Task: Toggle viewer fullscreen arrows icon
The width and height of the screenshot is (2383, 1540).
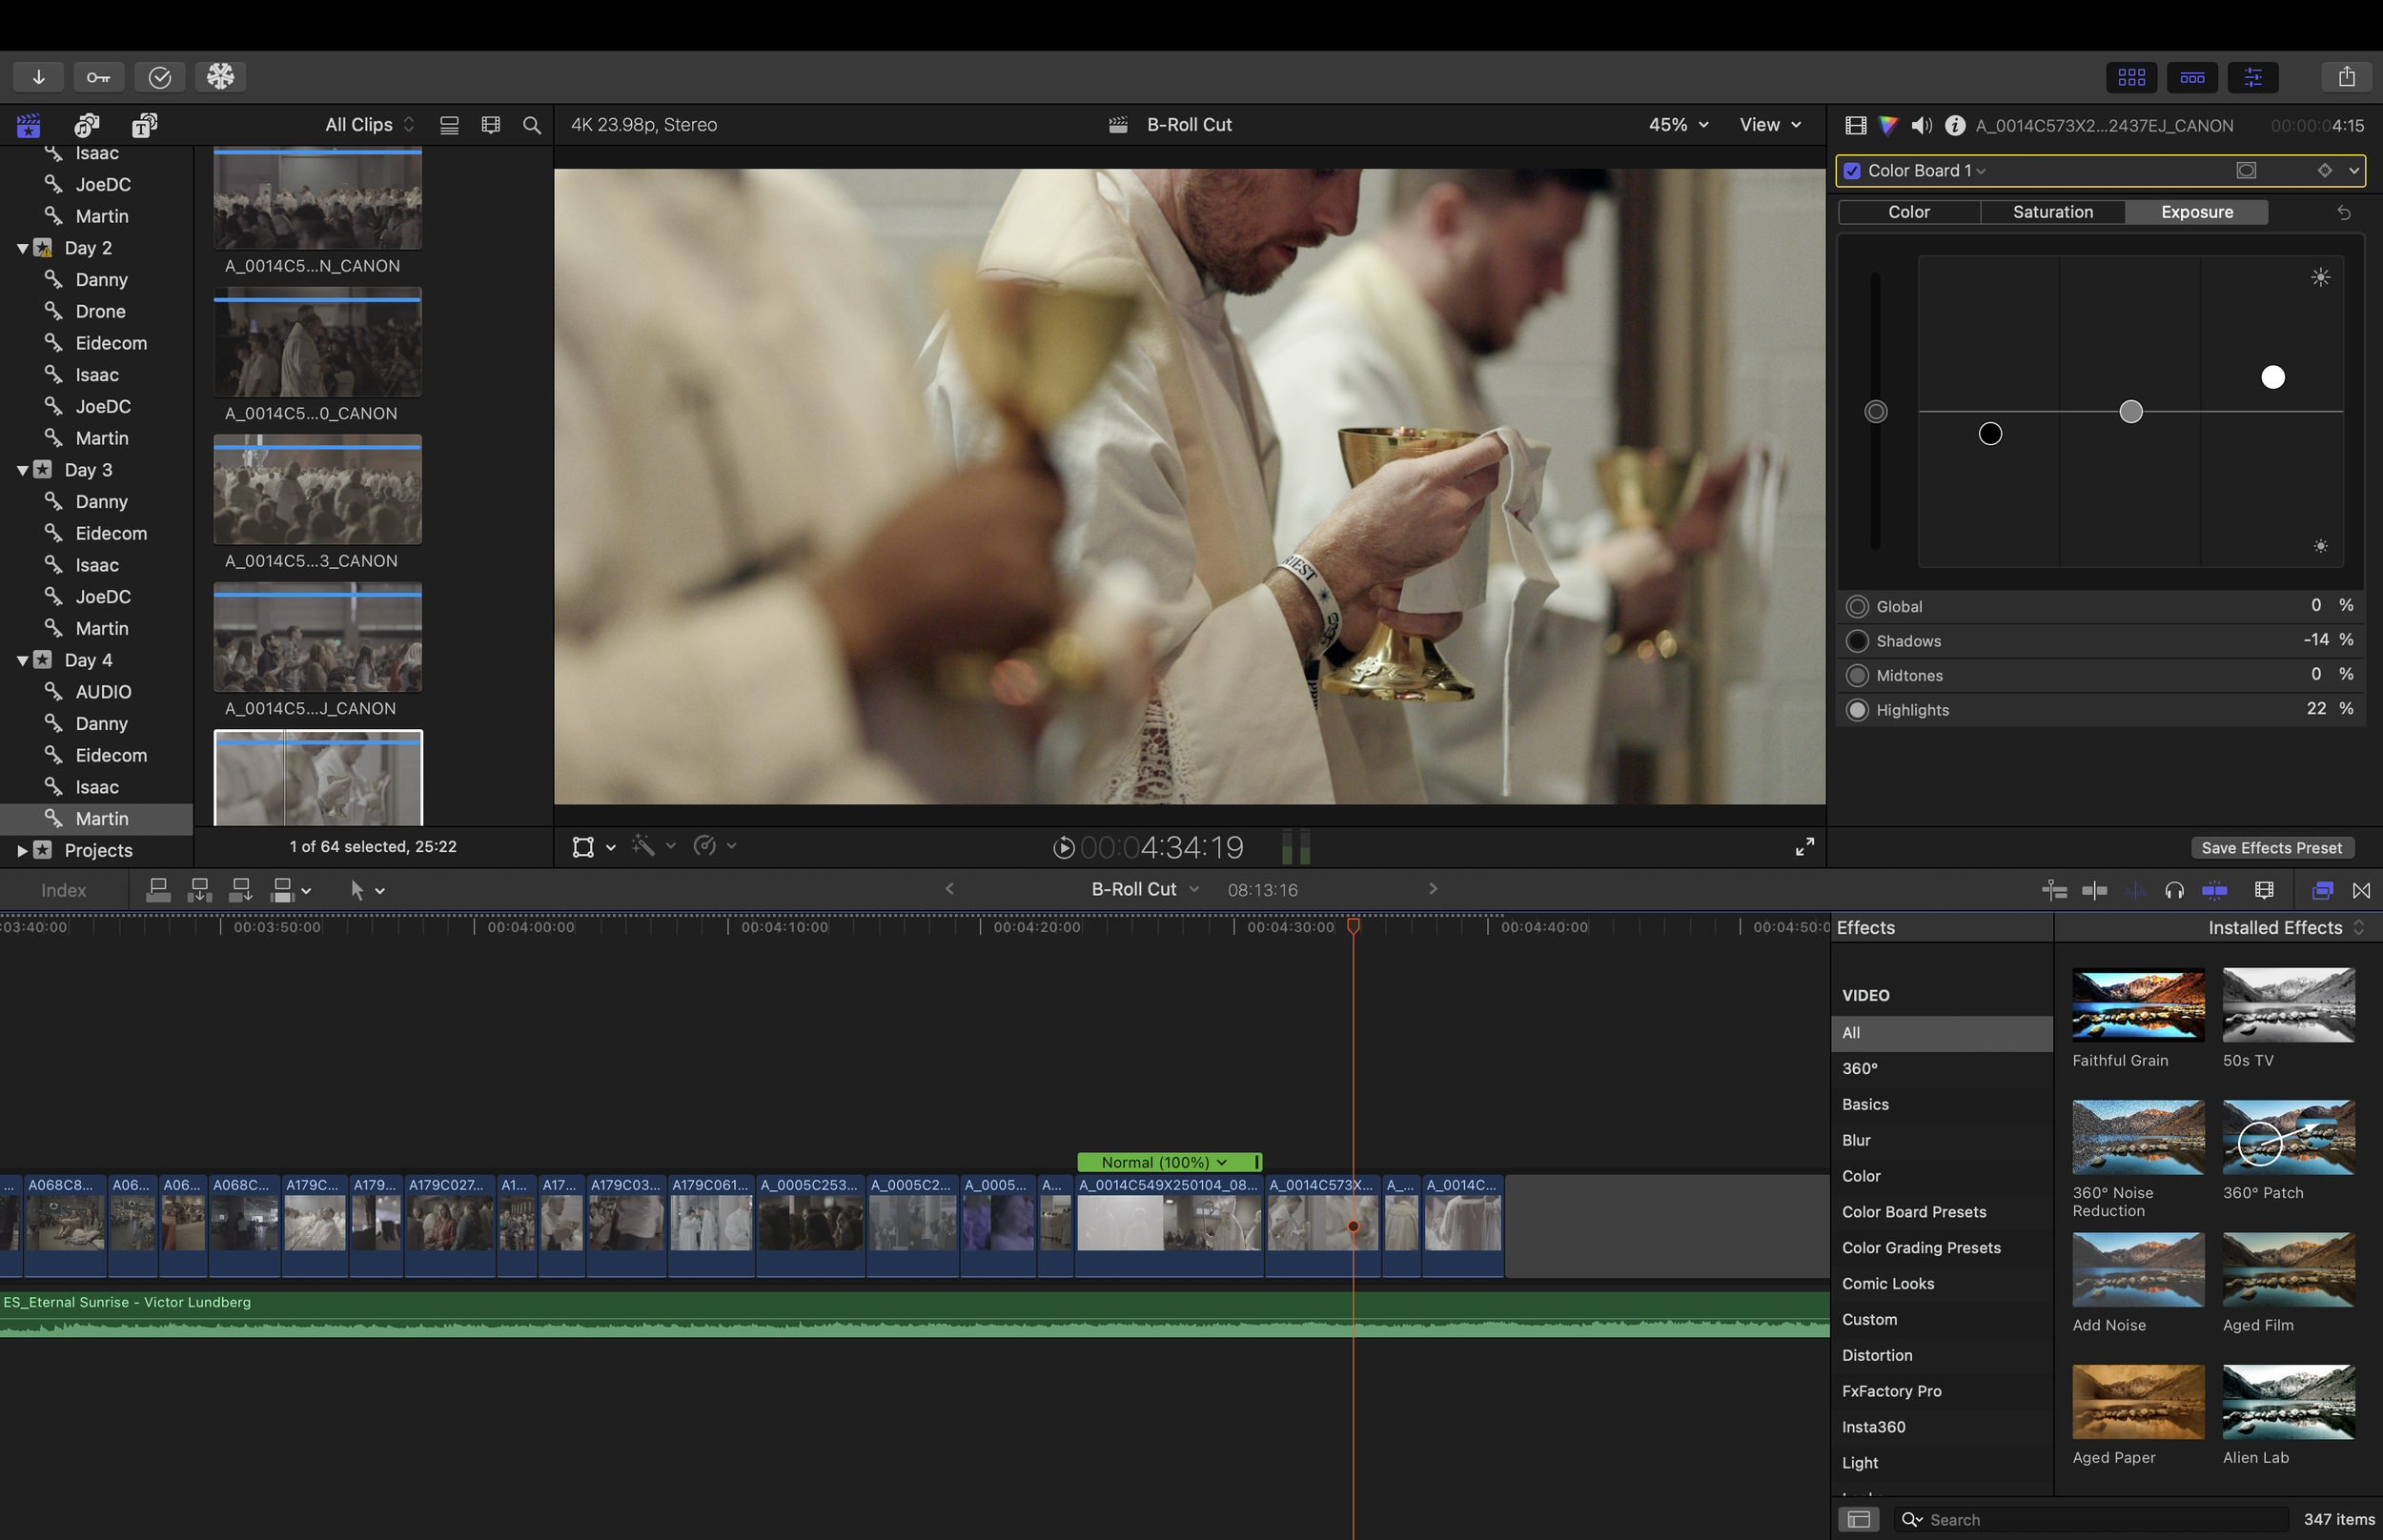Action: point(1804,847)
